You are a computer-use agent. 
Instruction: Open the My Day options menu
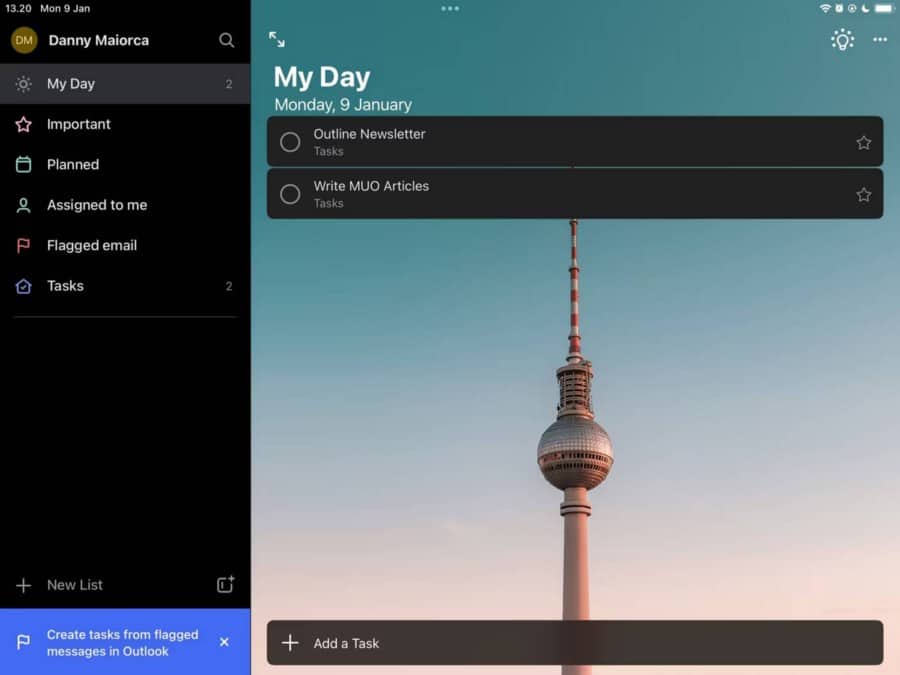tap(879, 40)
